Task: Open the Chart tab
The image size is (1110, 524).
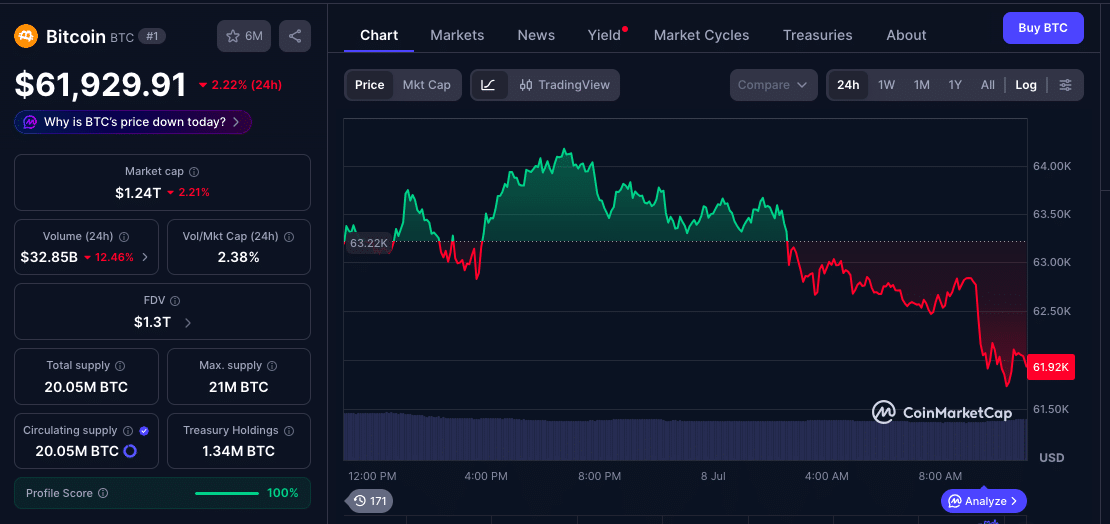Action: (x=379, y=35)
